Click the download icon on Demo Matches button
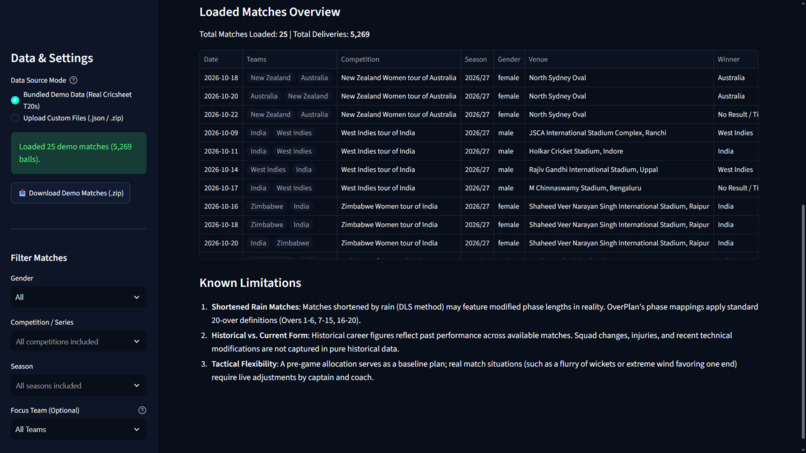This screenshot has height=453, width=806. point(22,193)
